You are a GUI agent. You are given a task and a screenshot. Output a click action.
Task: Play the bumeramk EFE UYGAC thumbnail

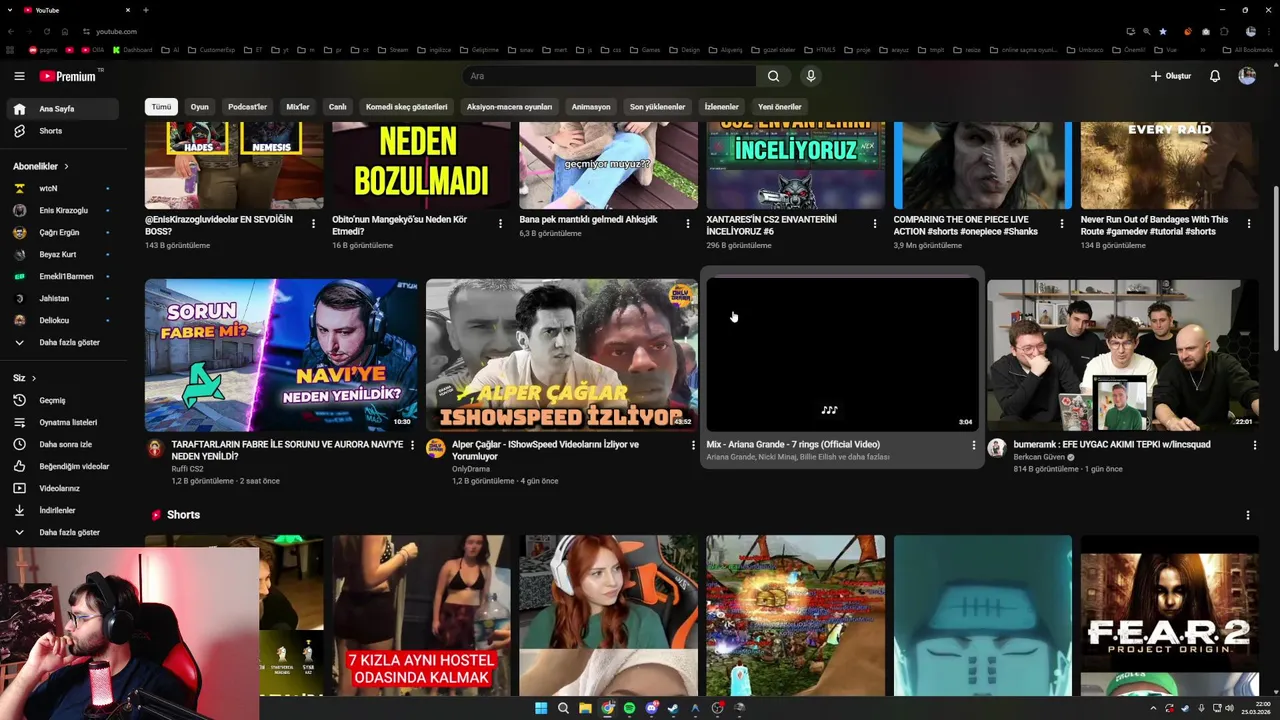1123,355
